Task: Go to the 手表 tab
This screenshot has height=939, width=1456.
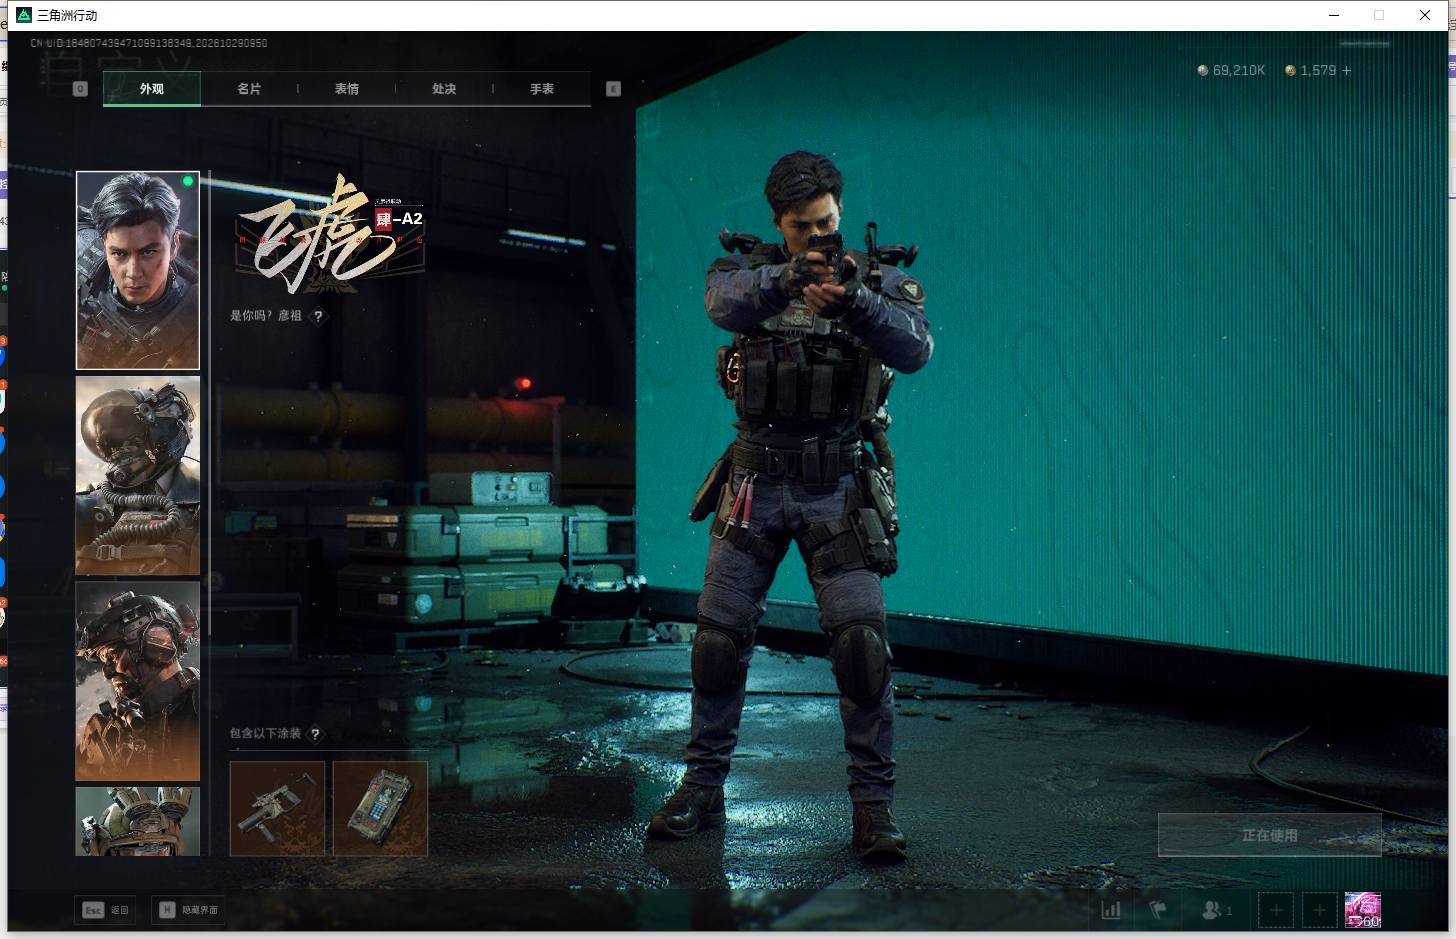Action: pos(542,89)
